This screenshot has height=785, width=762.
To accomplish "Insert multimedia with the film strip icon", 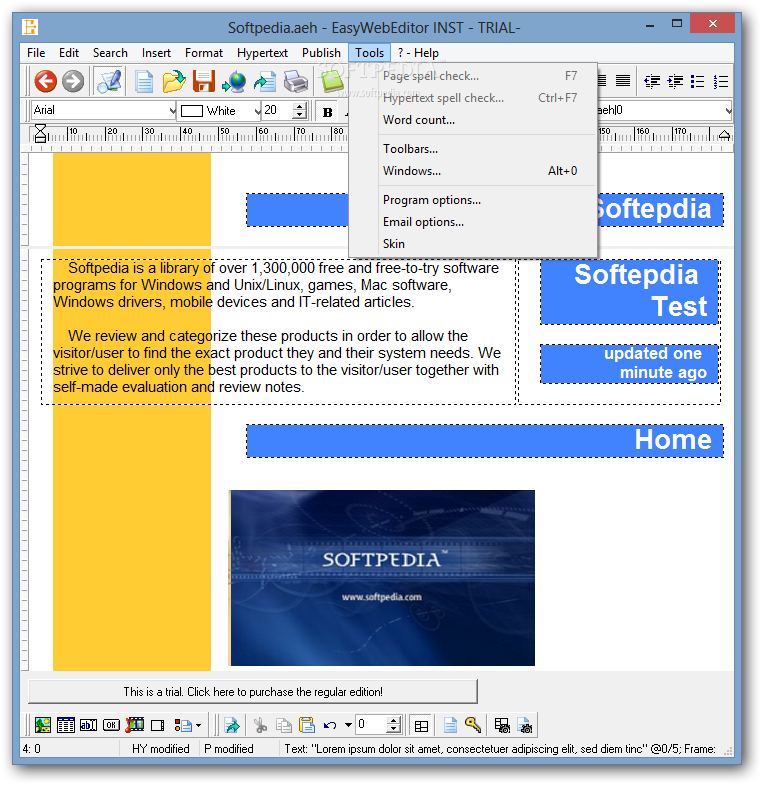I will coord(135,725).
